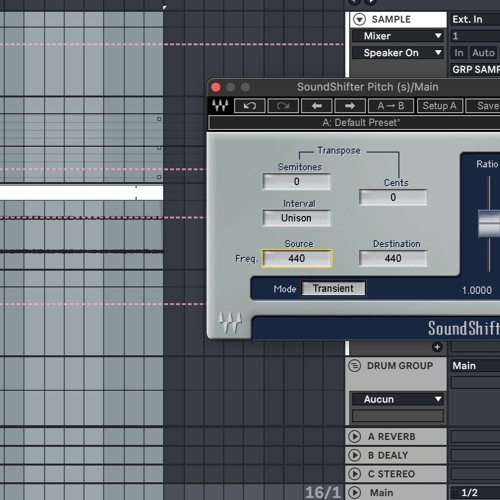Click the B DEALY return track button
The image size is (500, 500).
tap(354, 455)
